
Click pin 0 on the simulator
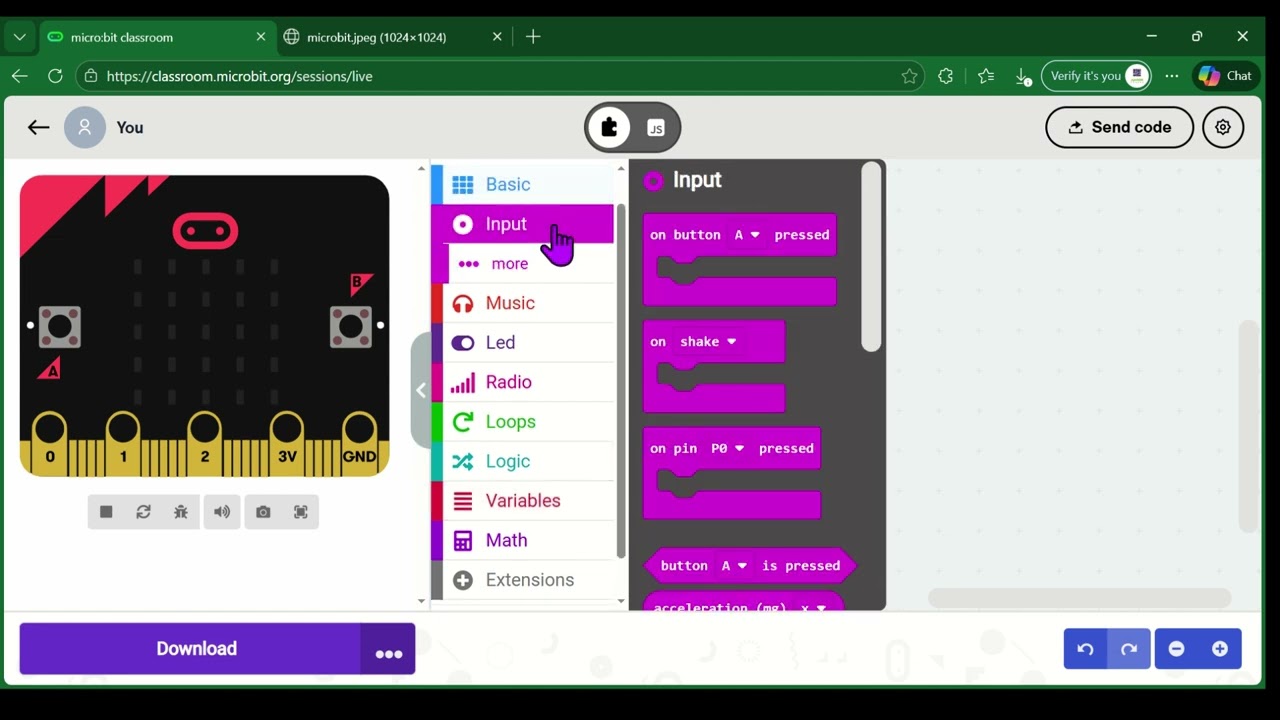[x=50, y=444]
